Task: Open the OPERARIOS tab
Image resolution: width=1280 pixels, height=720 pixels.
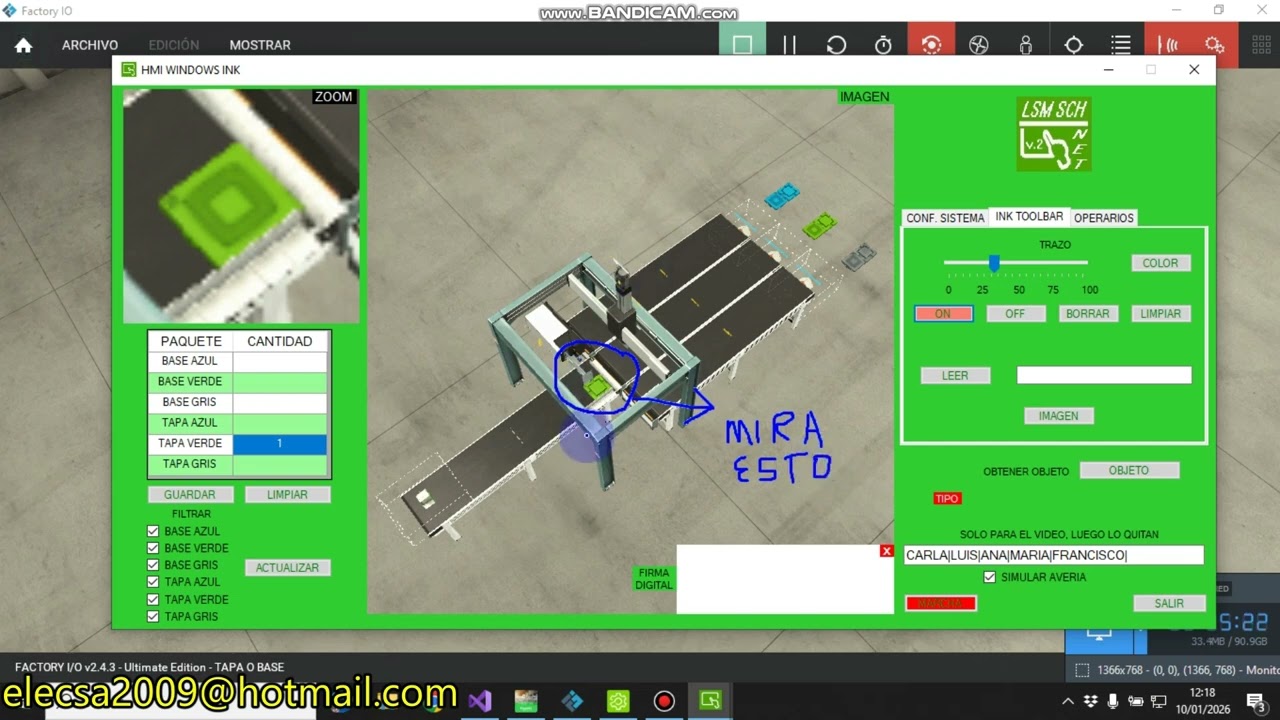Action: [x=1104, y=218]
